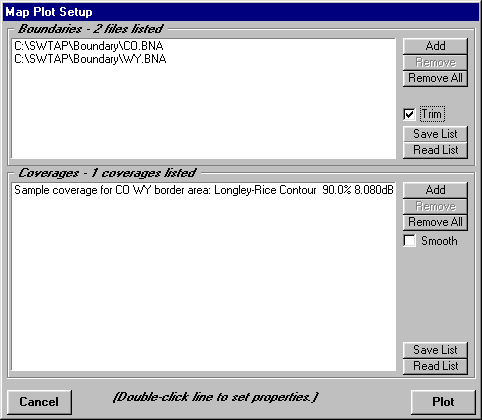
Task: Read List in the Boundaries section
Action: [435, 150]
